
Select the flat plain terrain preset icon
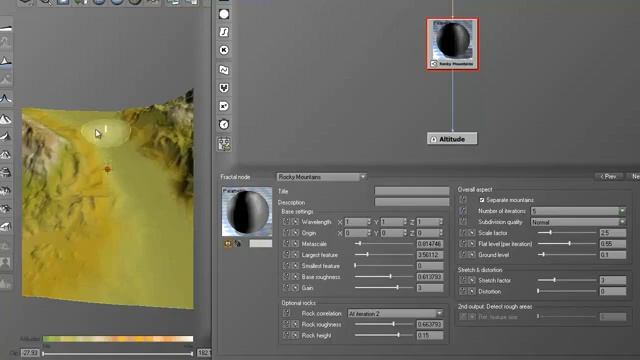(x=6, y=27)
